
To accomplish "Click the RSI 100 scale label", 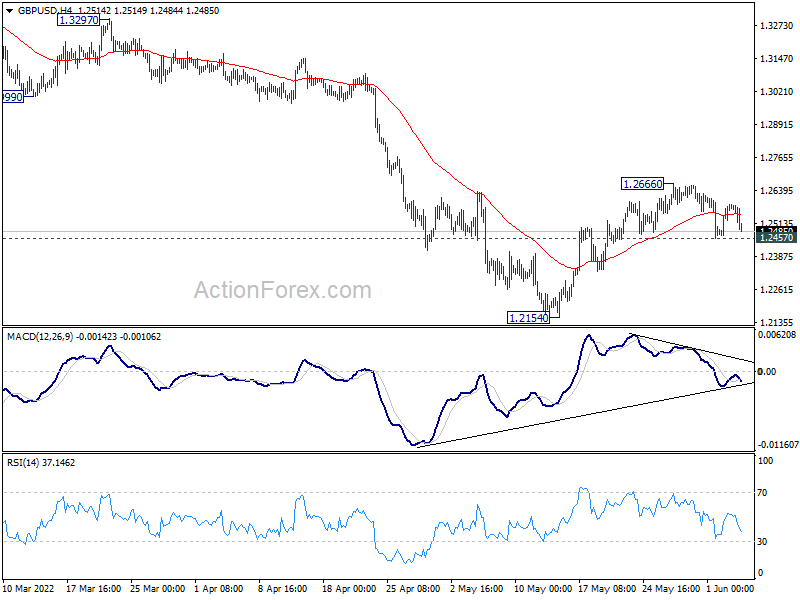I will 765,461.
